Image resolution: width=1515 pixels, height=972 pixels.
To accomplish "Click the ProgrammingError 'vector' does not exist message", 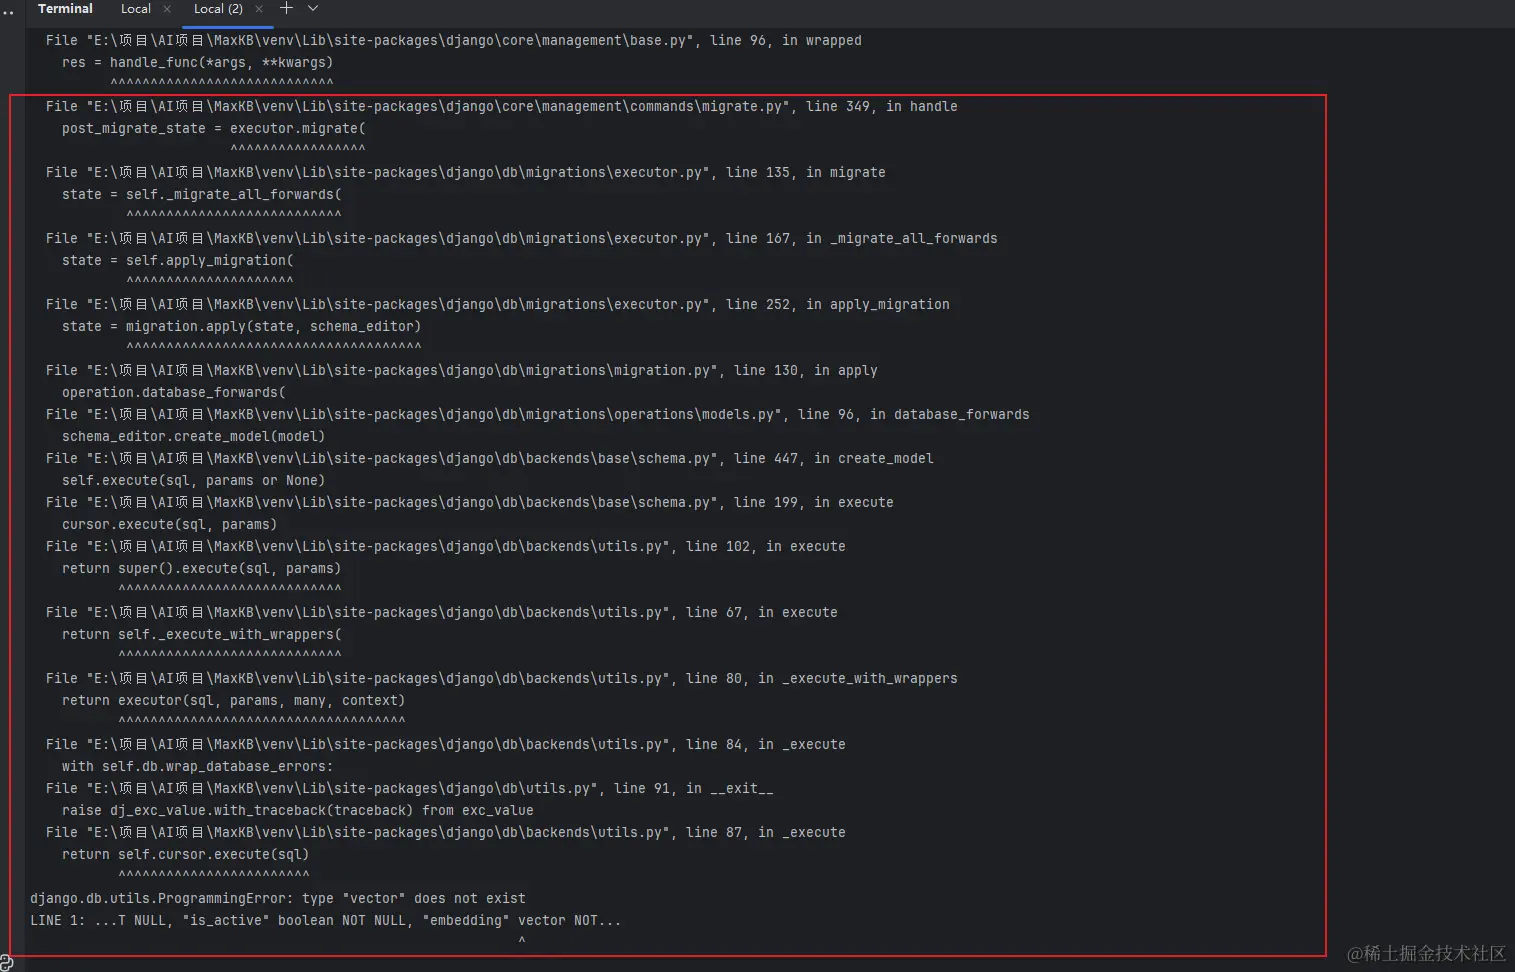I will [278, 899].
